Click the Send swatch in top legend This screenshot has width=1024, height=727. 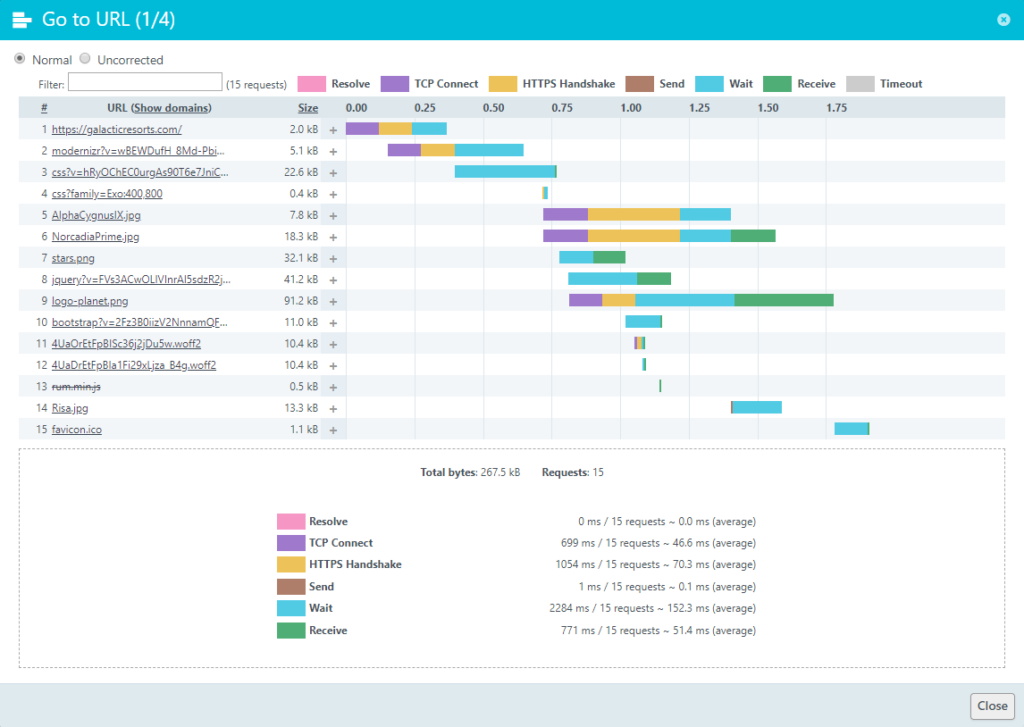(x=639, y=84)
